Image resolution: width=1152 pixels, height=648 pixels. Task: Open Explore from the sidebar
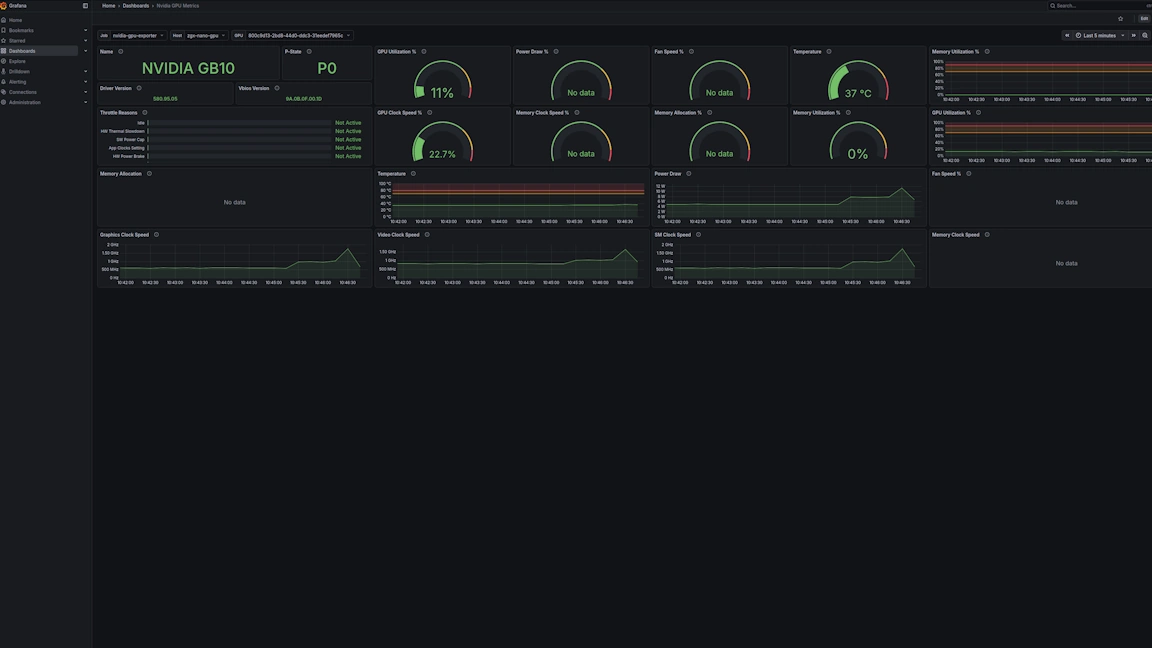17,61
